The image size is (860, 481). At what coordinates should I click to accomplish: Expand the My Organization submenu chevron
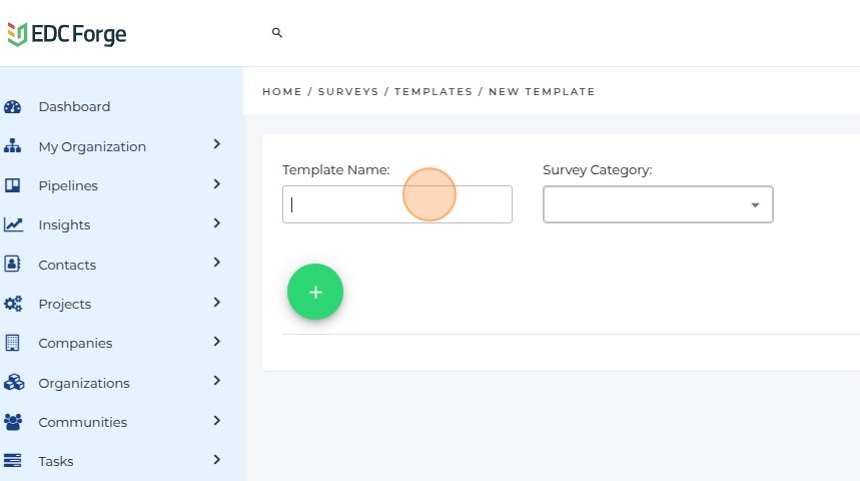point(217,145)
